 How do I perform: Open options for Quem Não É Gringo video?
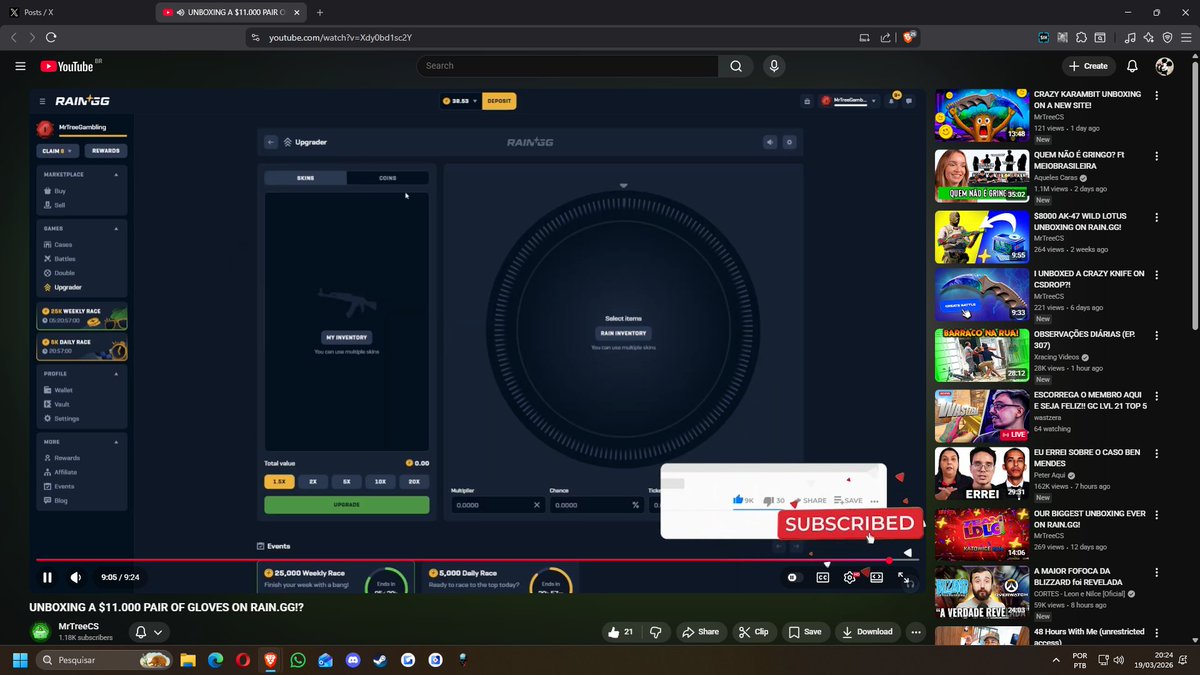pyautogui.click(x=1157, y=156)
